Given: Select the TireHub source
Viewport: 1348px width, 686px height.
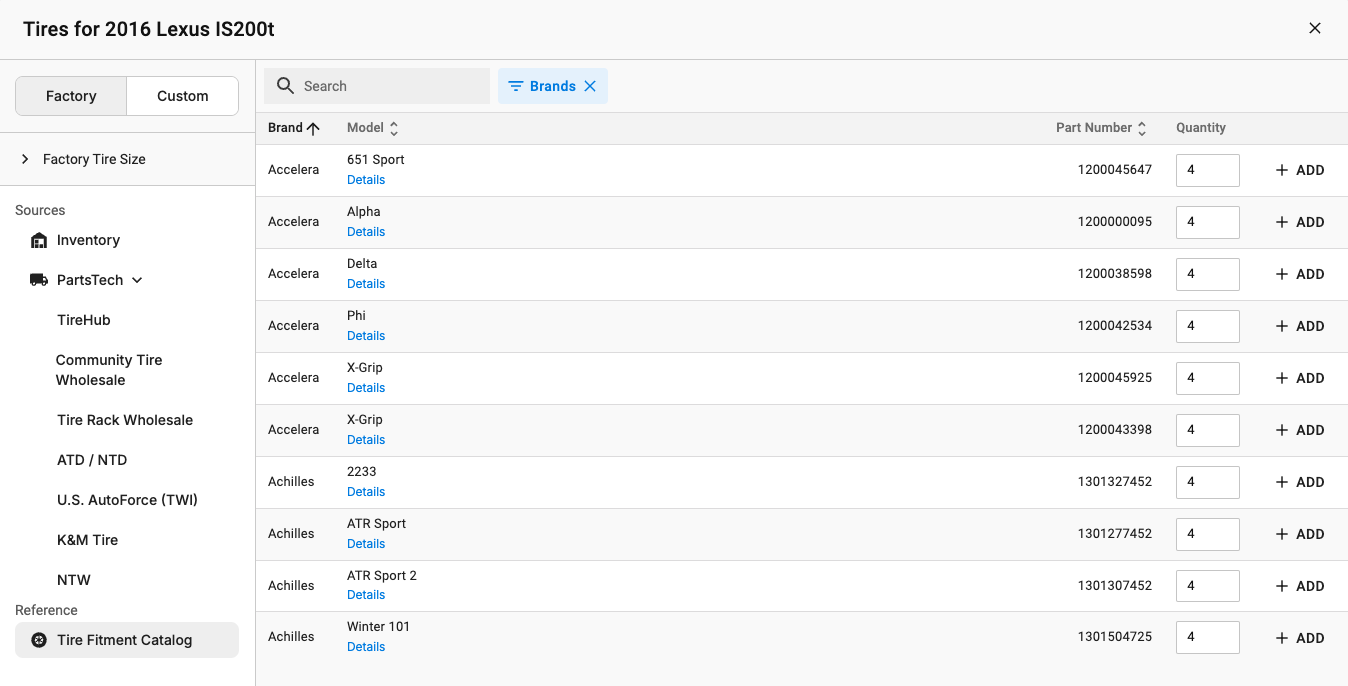Looking at the screenshot, I should point(84,320).
